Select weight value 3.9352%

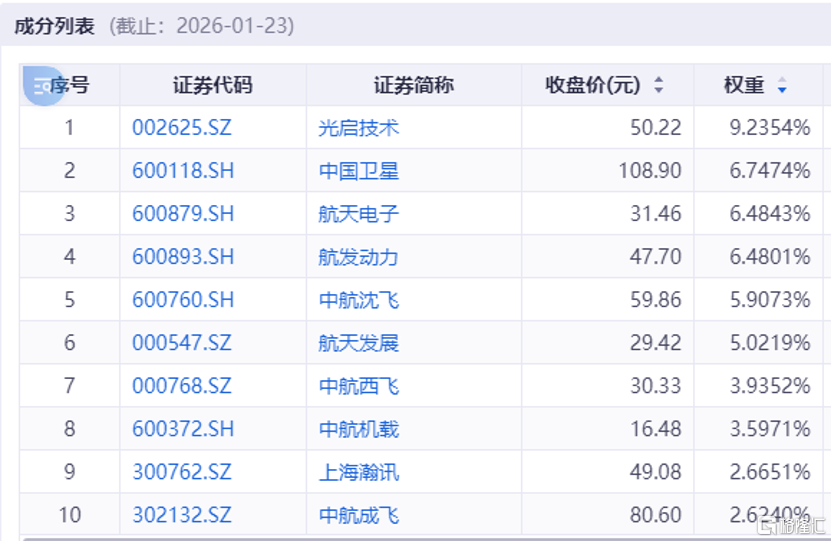tap(770, 386)
